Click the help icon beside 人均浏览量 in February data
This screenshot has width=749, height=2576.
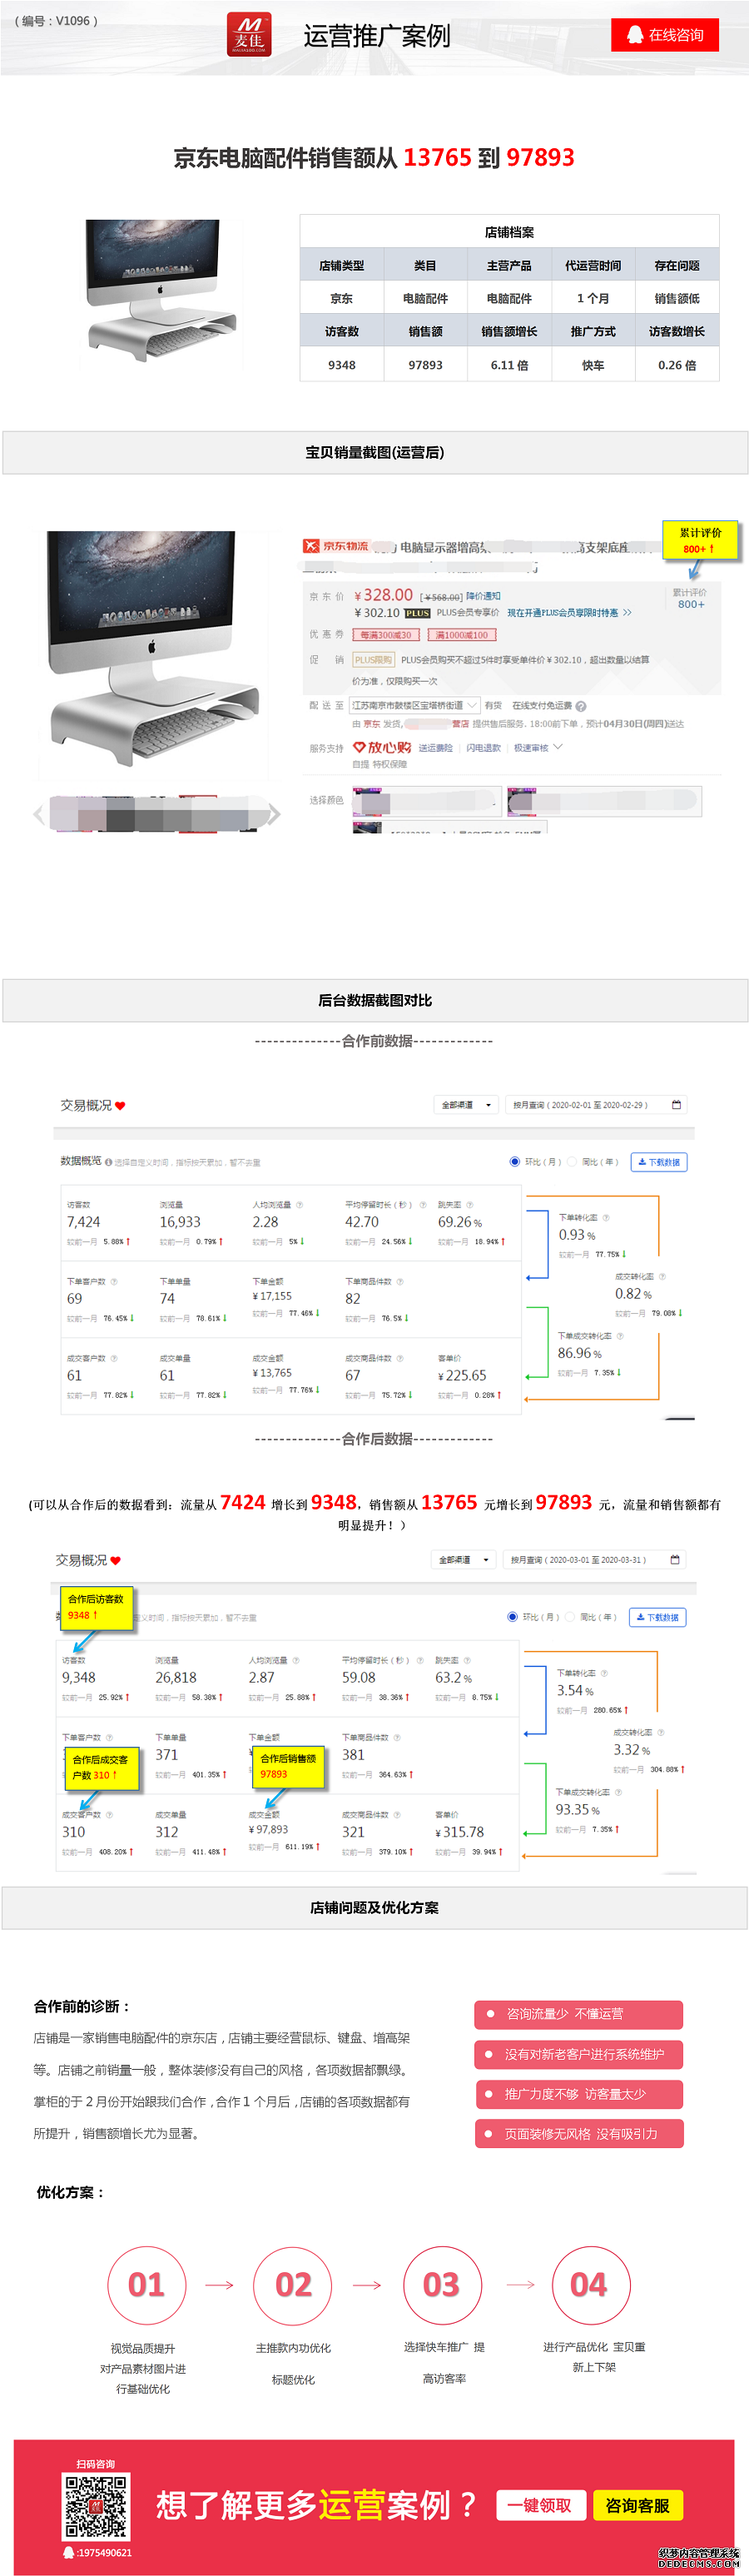point(299,1205)
